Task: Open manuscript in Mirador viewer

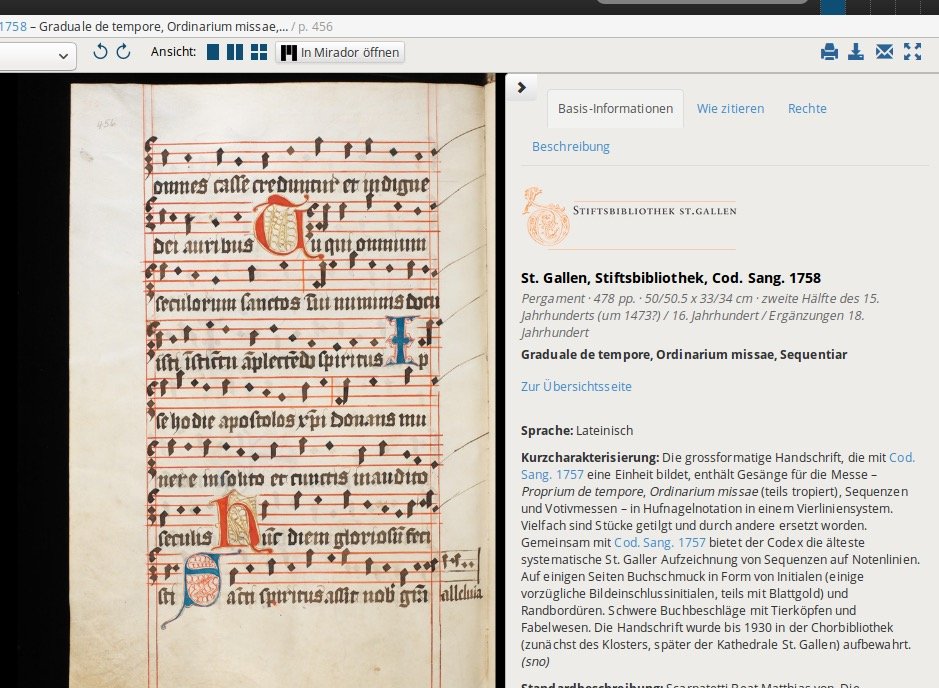Action: [340, 52]
